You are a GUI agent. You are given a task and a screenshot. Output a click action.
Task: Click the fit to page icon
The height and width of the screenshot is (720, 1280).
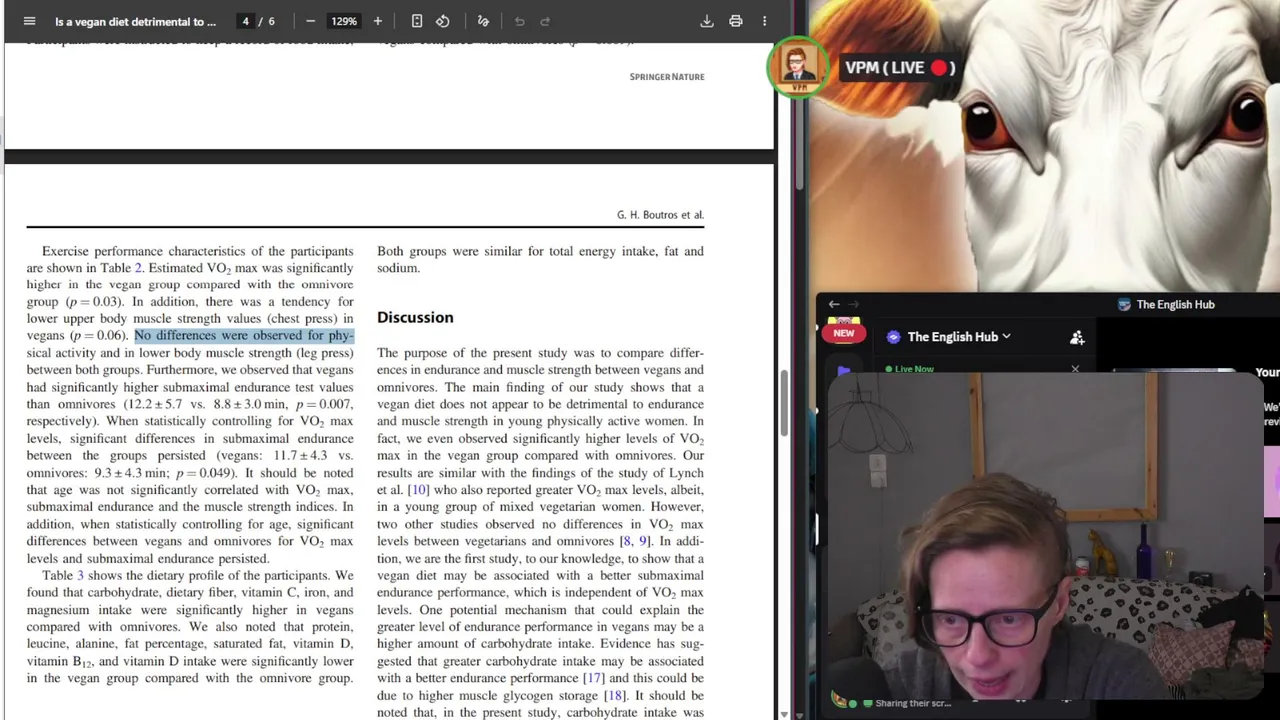(x=417, y=21)
